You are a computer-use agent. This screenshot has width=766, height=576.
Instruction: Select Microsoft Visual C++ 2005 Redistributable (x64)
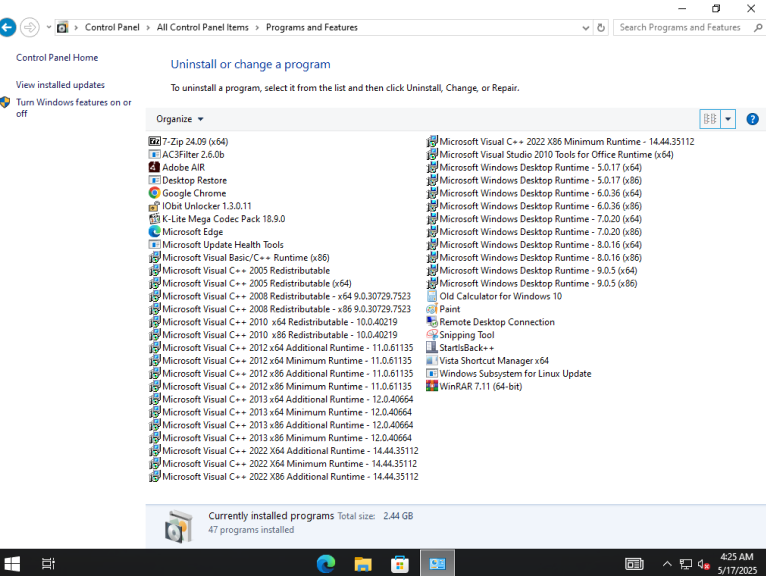[250, 283]
